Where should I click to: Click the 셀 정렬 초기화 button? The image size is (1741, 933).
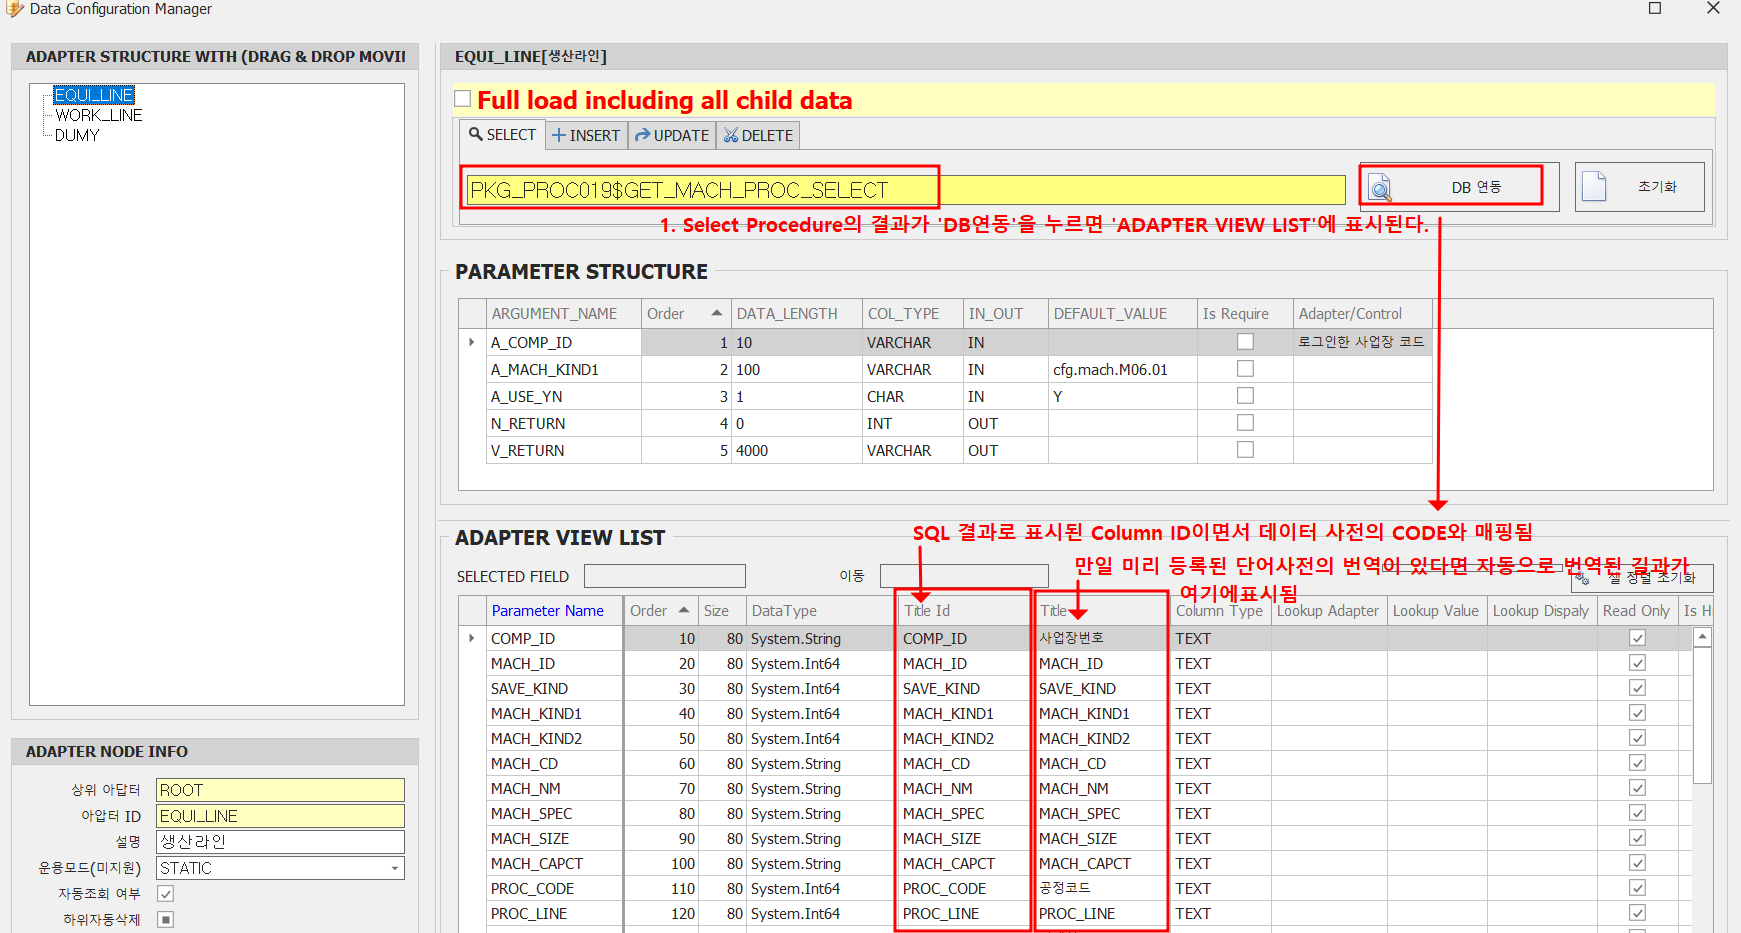point(1641,577)
